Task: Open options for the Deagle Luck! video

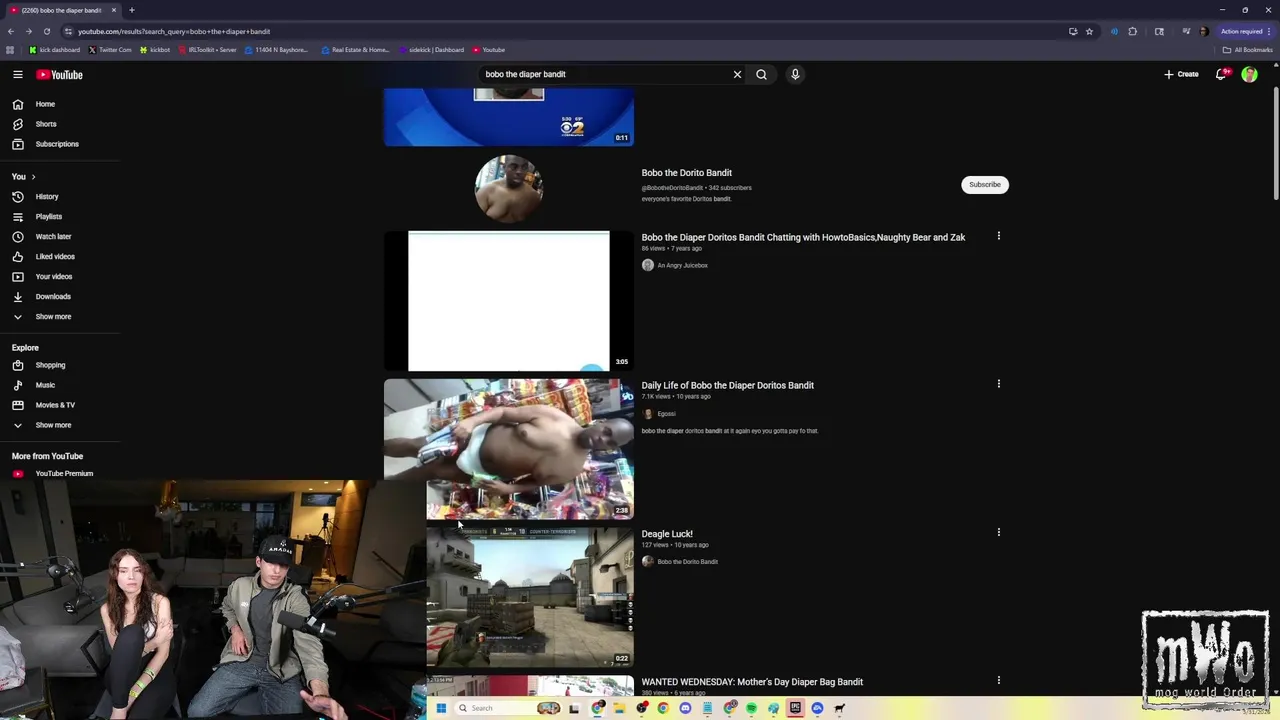Action: [x=998, y=532]
